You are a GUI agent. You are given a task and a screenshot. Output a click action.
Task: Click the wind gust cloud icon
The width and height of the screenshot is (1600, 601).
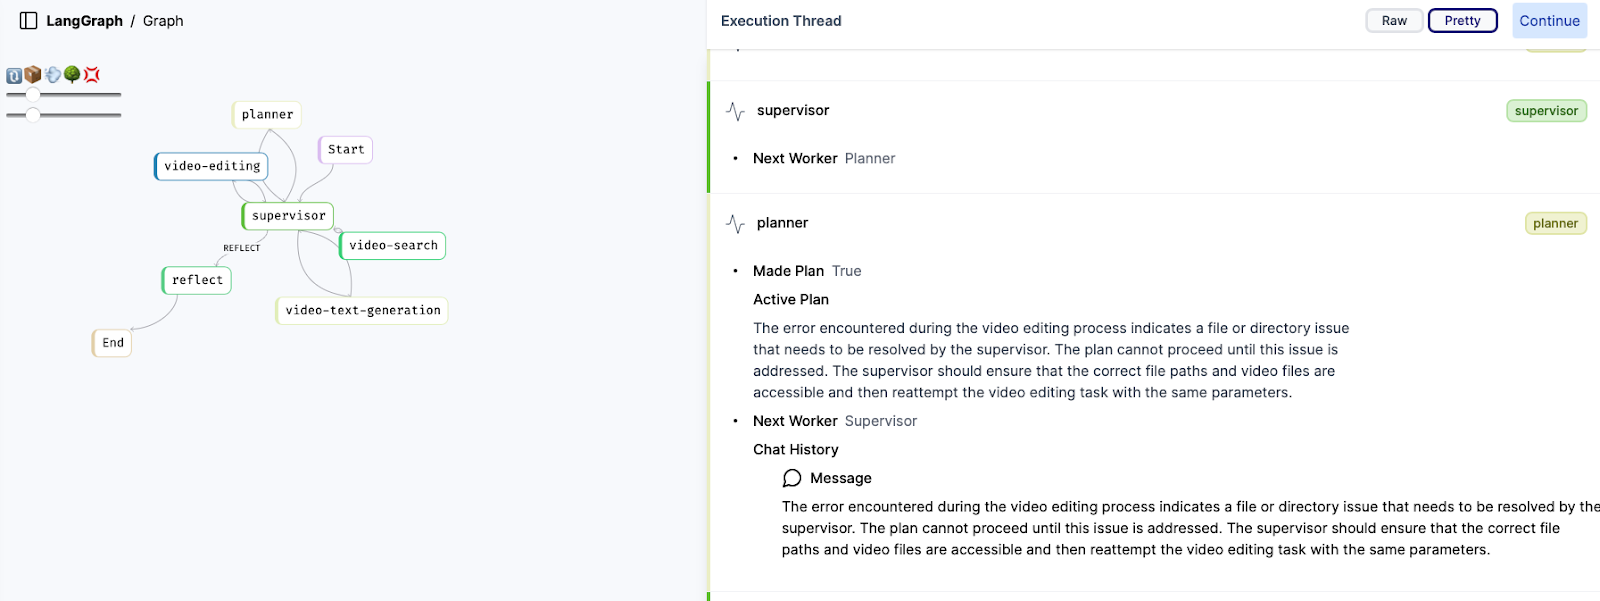click(53, 75)
